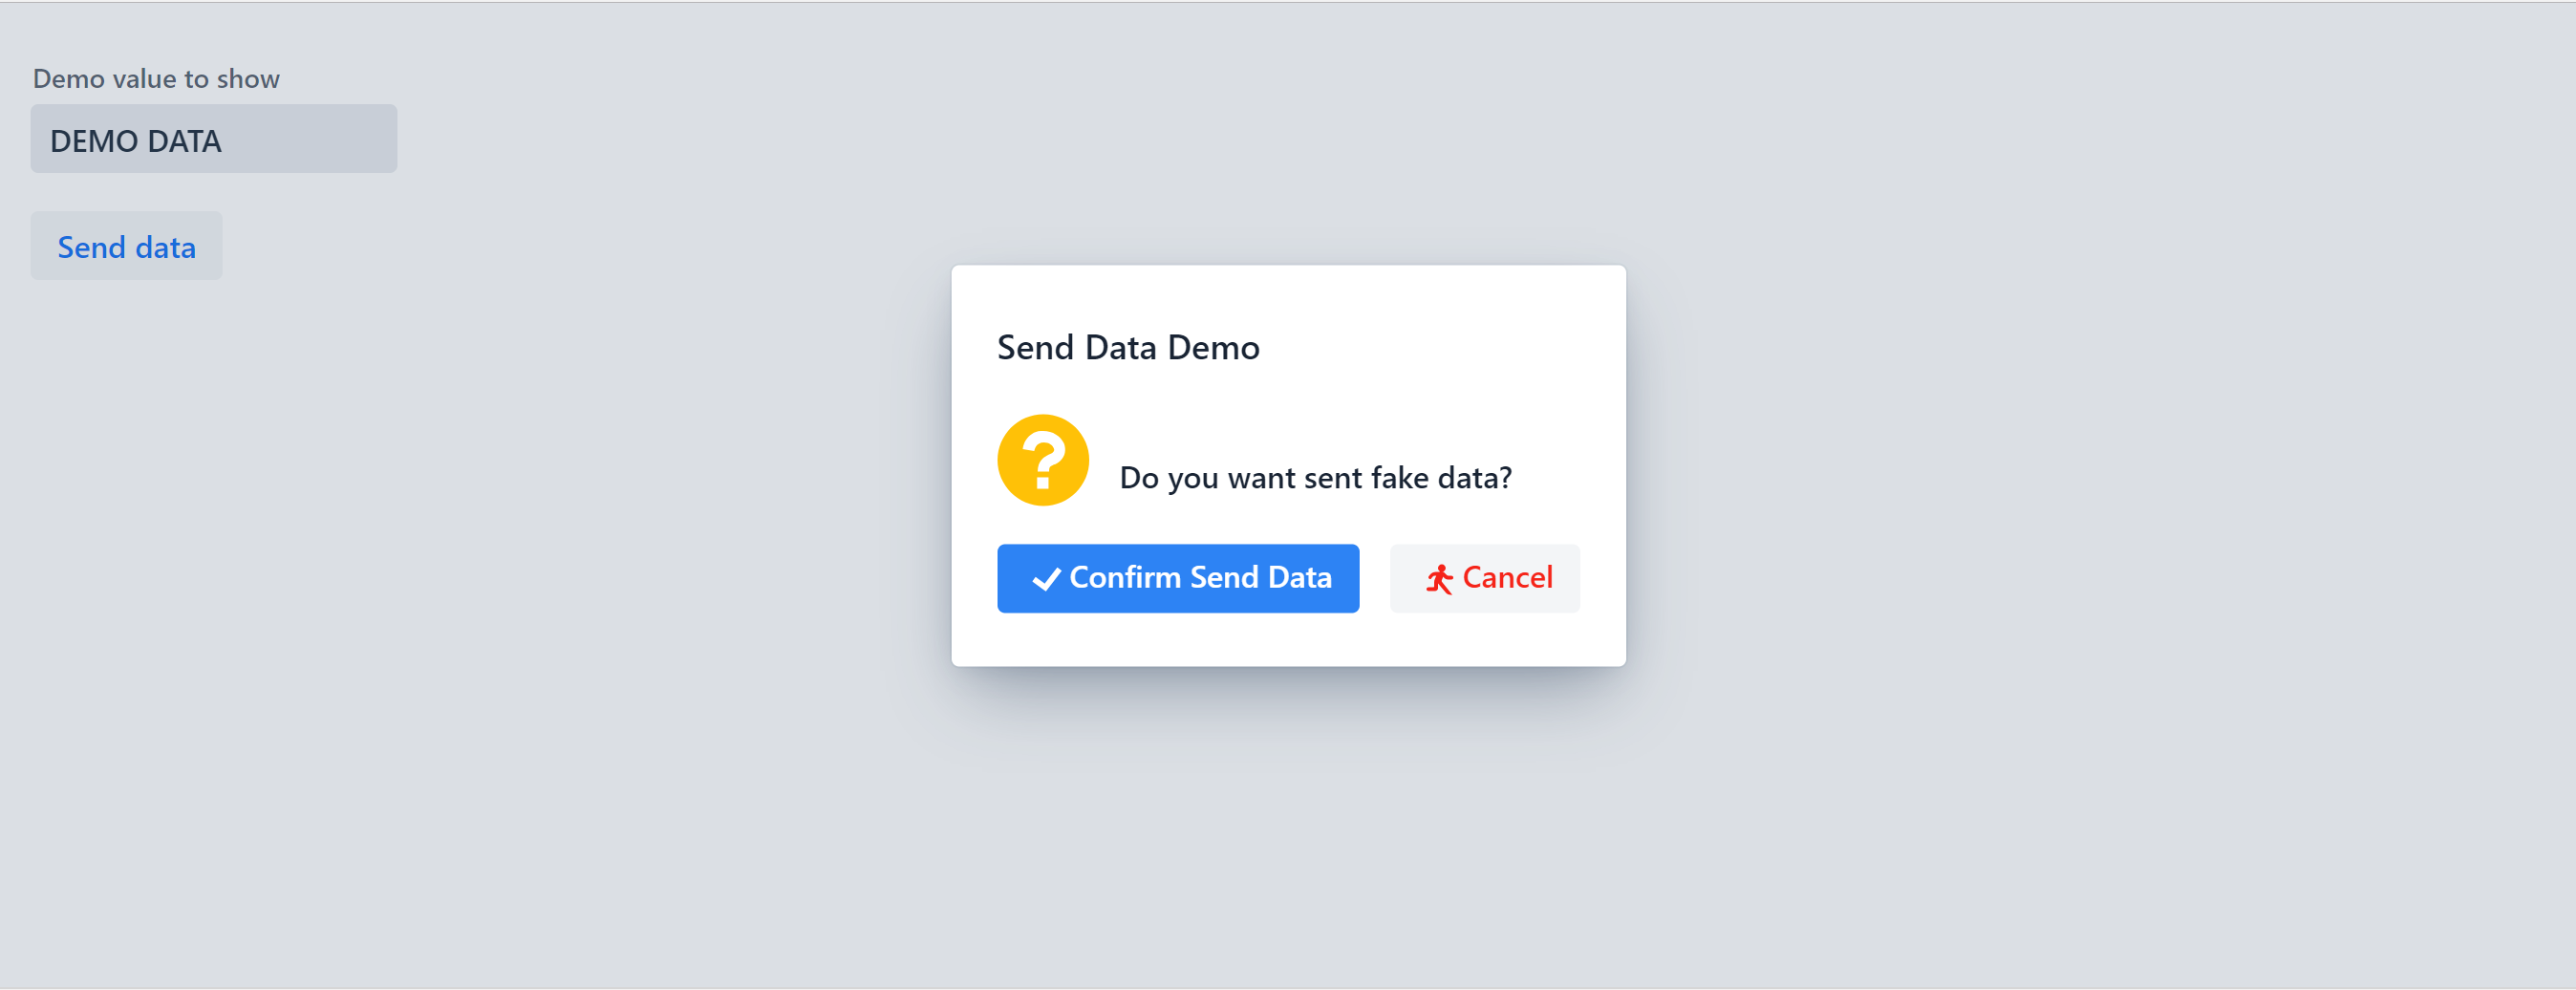Focus the DEMO DATA input field
Screen dimensions: 2576x990
pos(213,139)
